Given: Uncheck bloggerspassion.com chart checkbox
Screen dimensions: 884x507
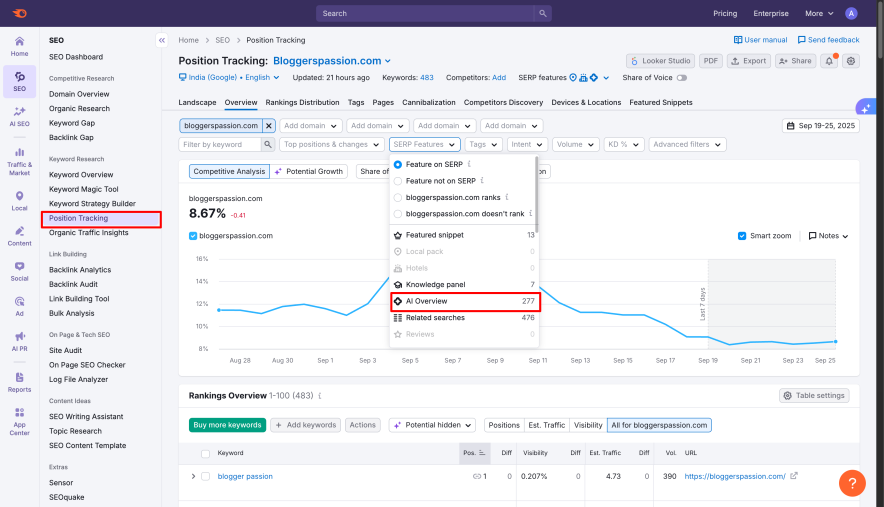Looking at the screenshot, I should 193,236.
